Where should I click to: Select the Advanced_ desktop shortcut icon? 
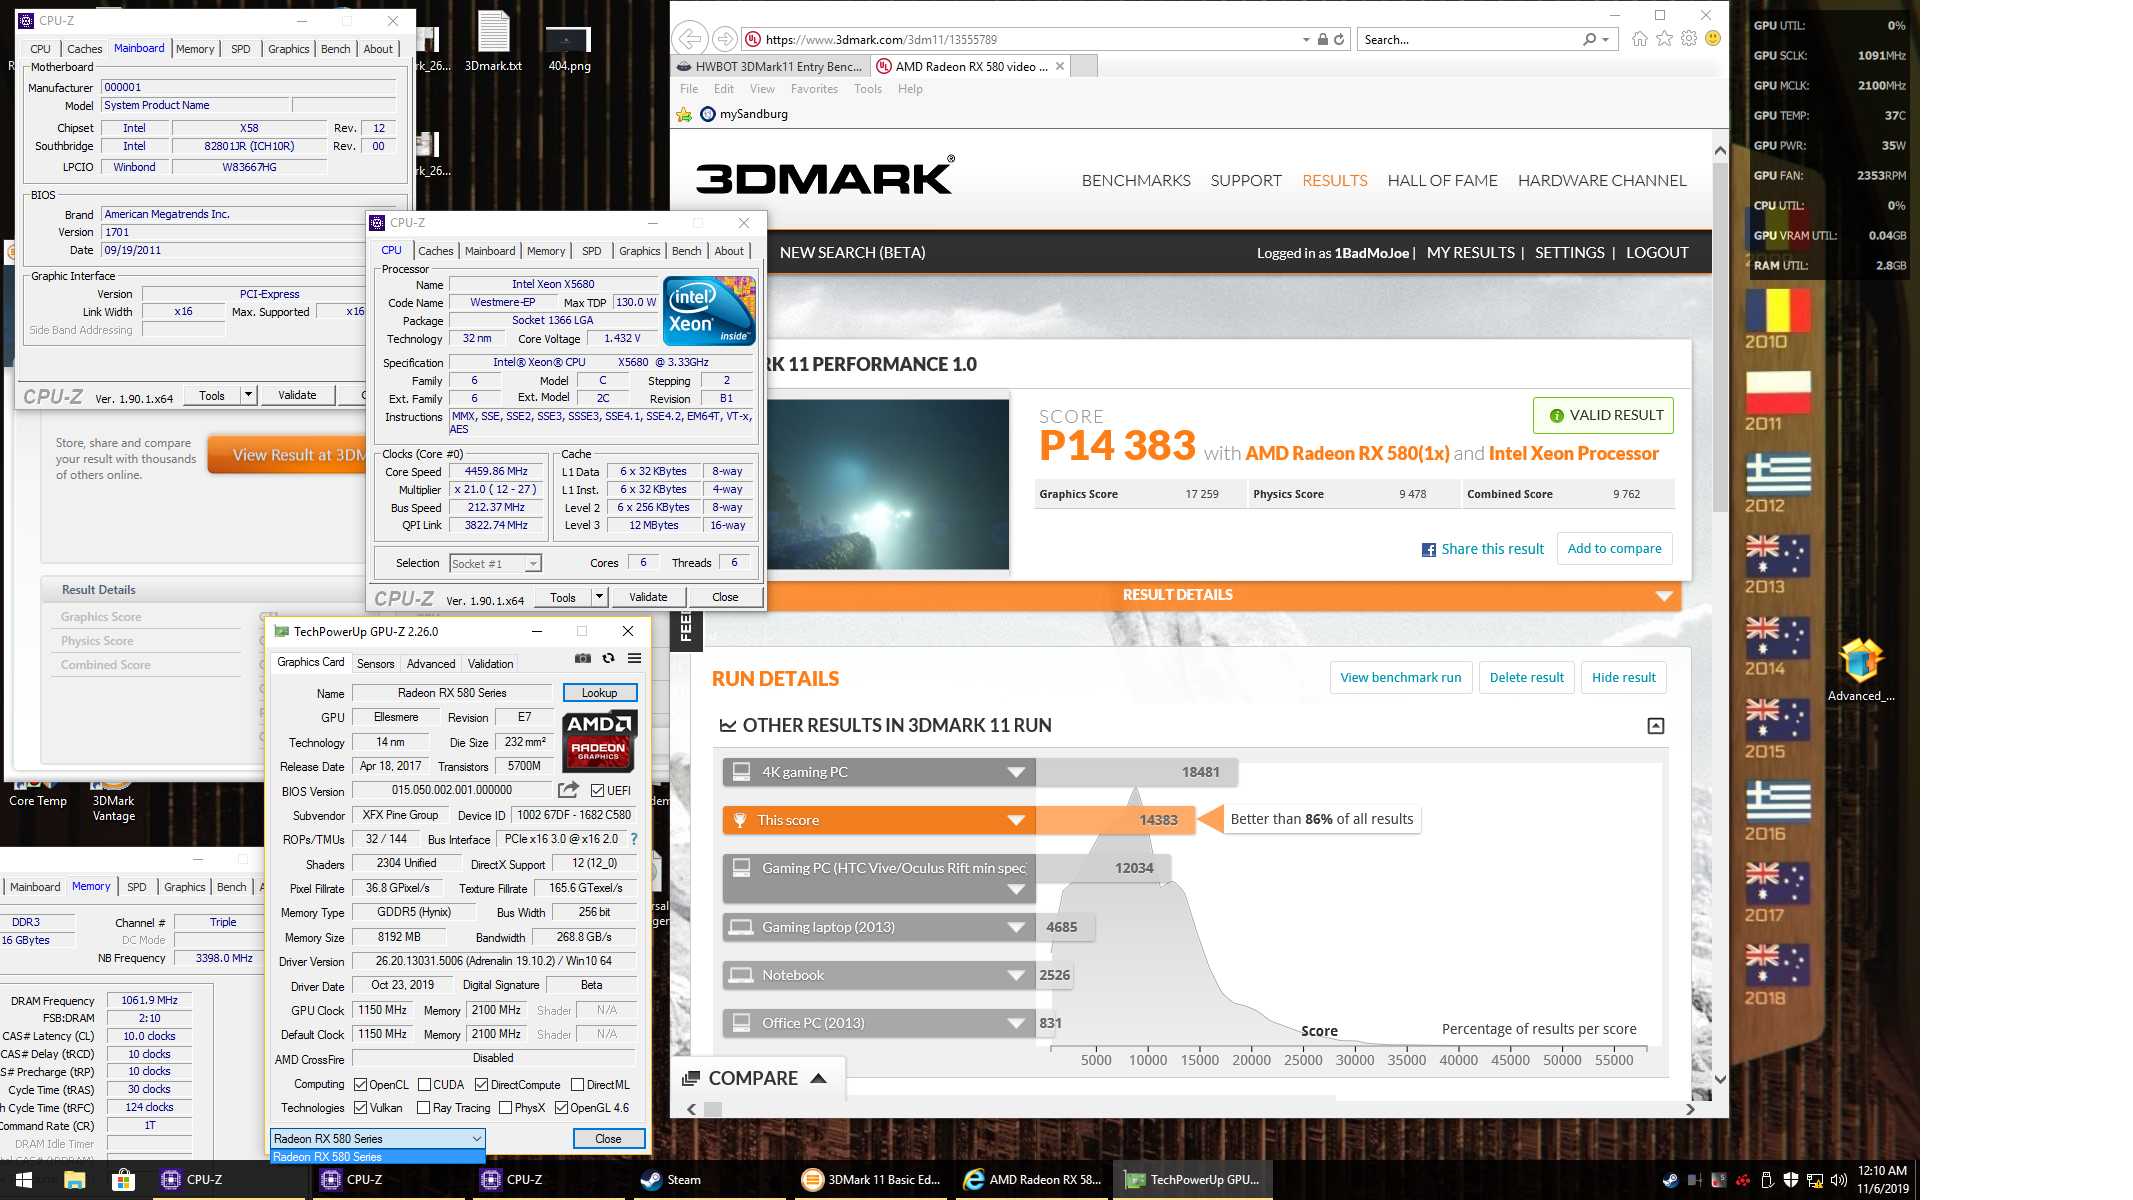[x=1861, y=669]
